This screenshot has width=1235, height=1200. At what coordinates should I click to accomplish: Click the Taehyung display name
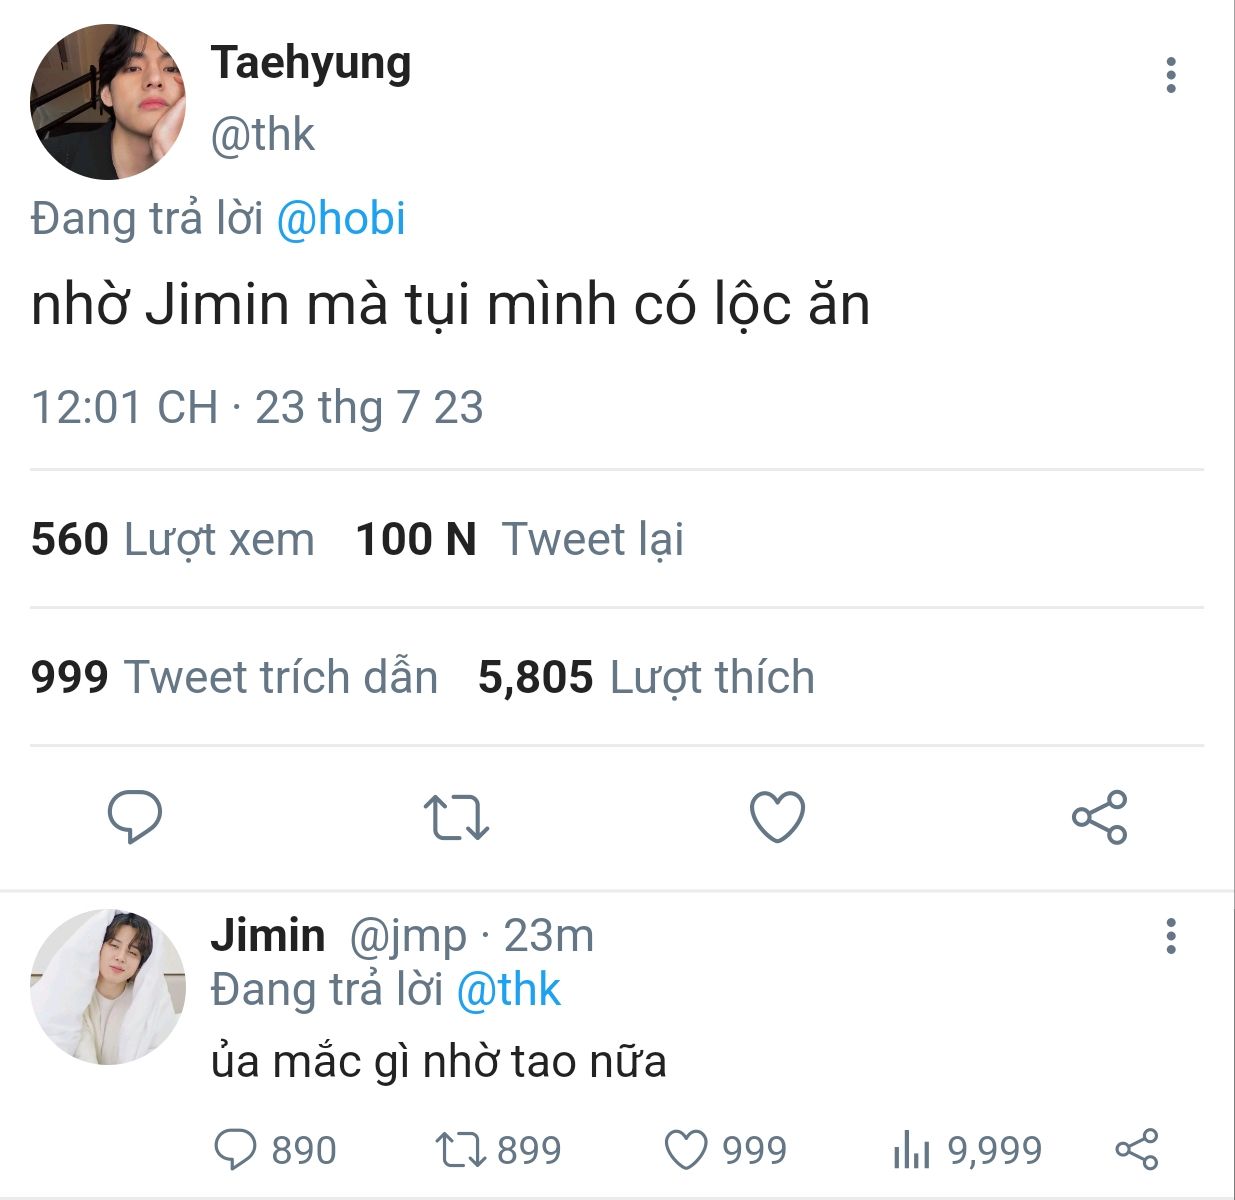pos(311,63)
